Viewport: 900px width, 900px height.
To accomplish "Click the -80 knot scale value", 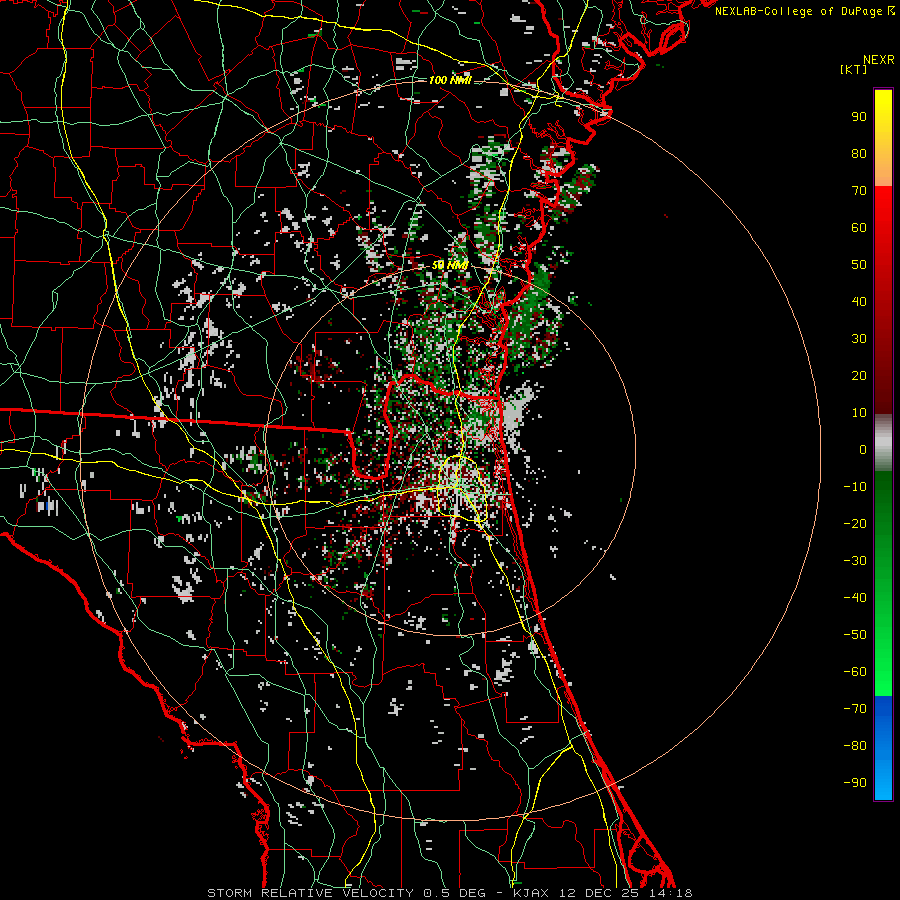I will [855, 746].
